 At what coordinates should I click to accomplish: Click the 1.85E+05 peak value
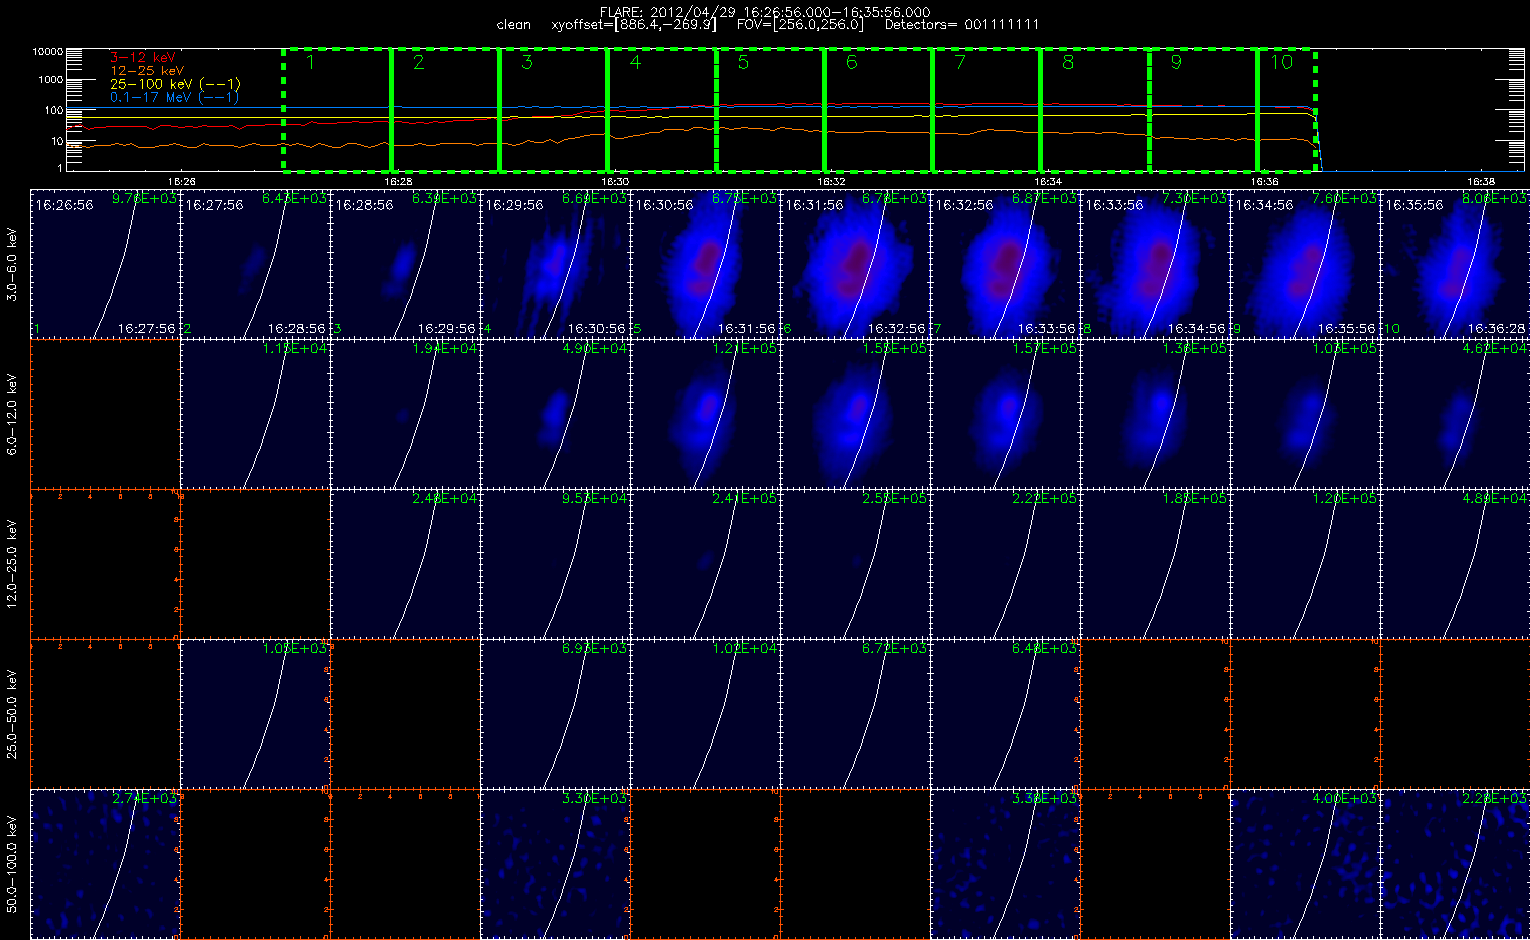point(1194,499)
